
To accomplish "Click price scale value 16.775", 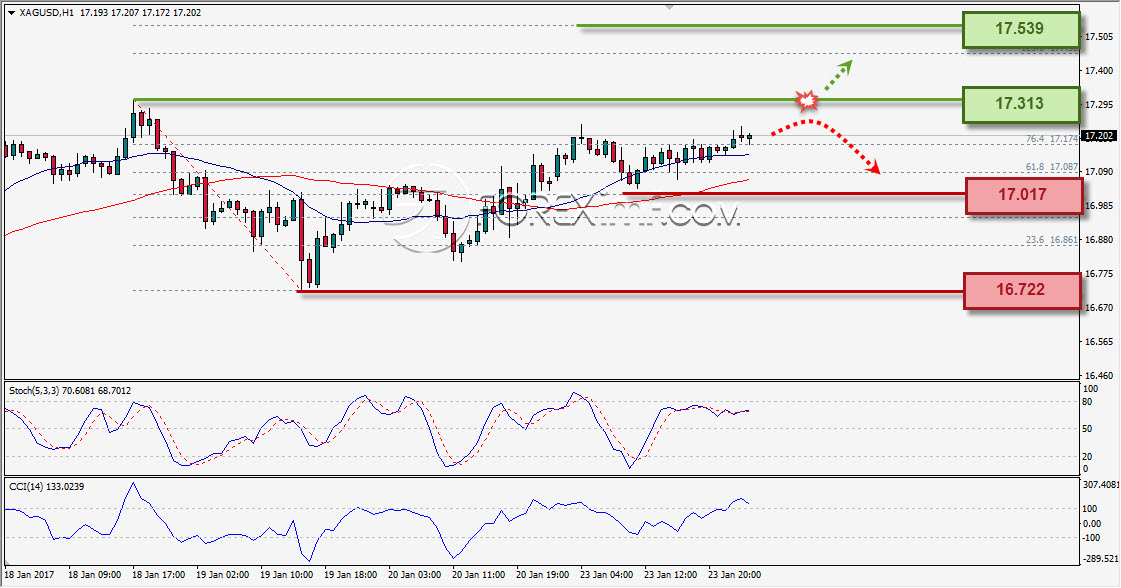I will [1099, 274].
